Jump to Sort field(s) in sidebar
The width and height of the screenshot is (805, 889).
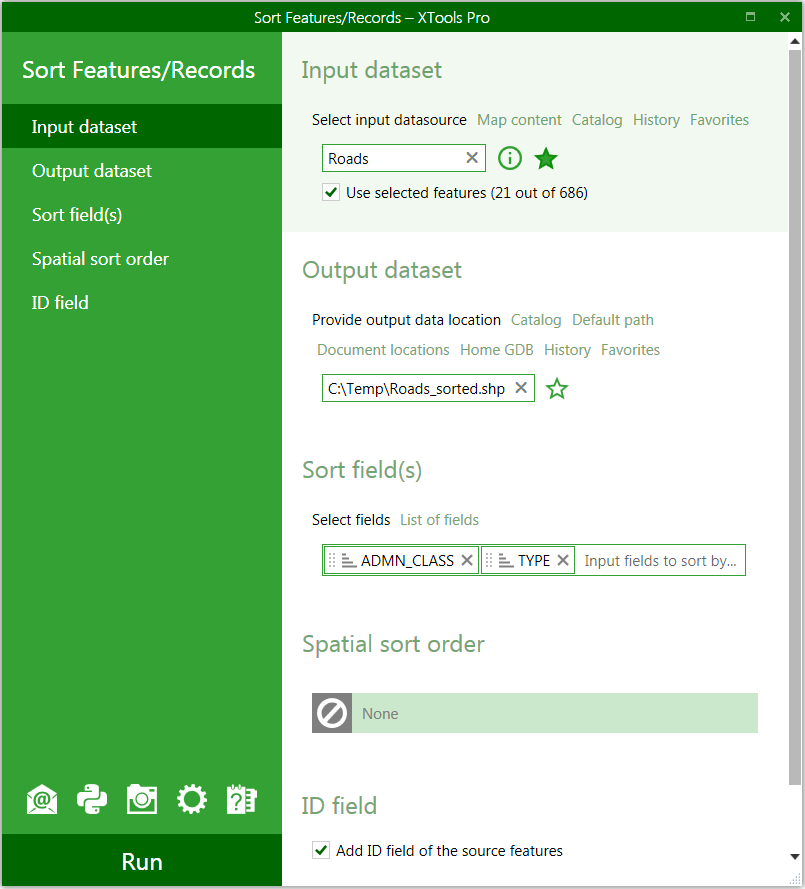[x=142, y=215]
